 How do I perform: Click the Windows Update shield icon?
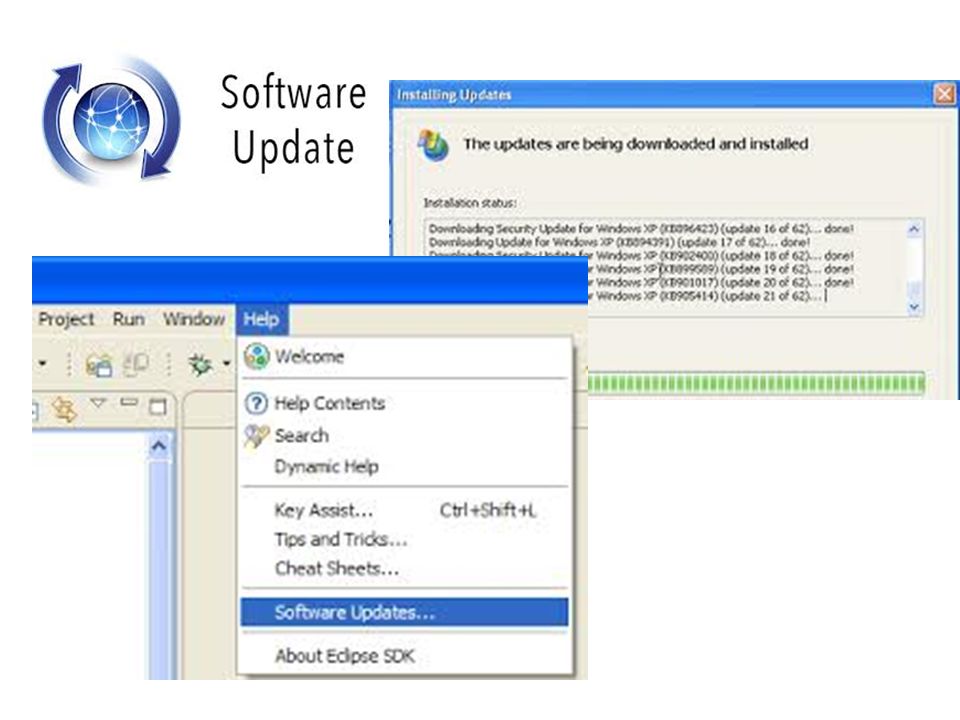pos(433,146)
